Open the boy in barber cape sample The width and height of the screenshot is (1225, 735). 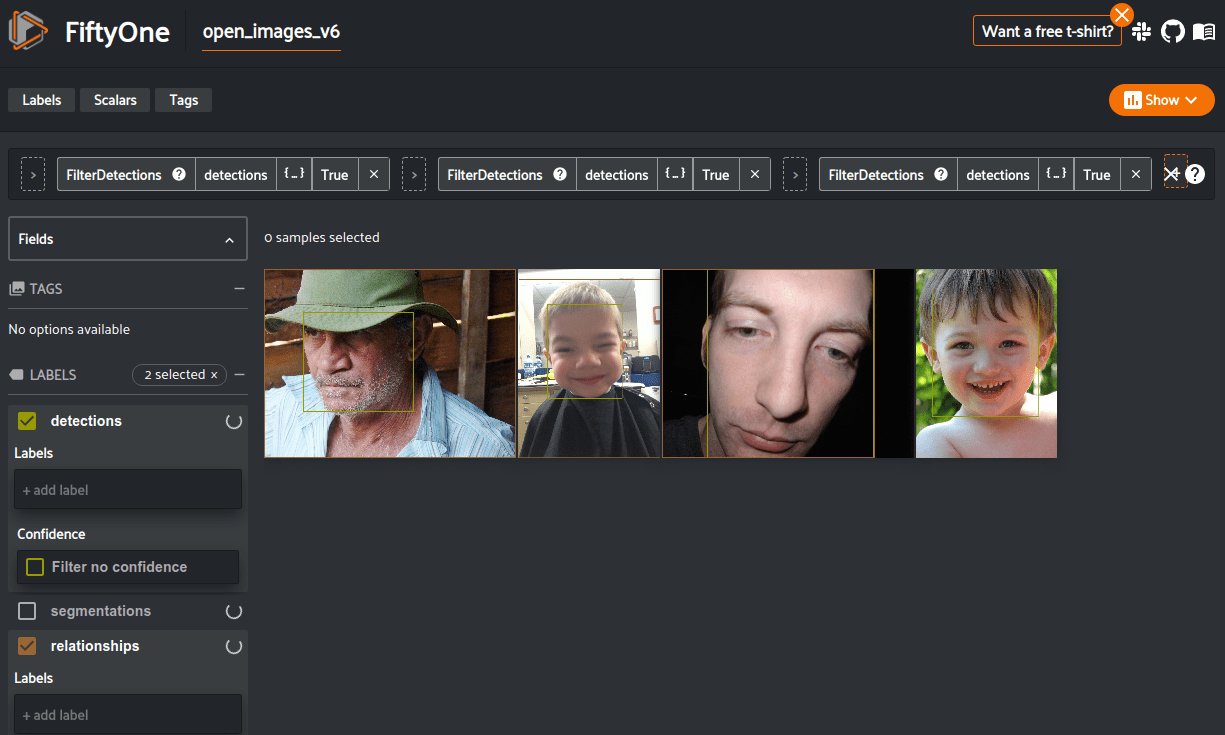point(589,363)
